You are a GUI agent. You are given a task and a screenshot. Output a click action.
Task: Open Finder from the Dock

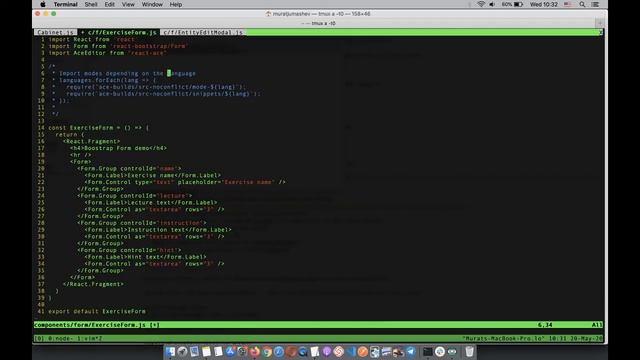[170, 351]
